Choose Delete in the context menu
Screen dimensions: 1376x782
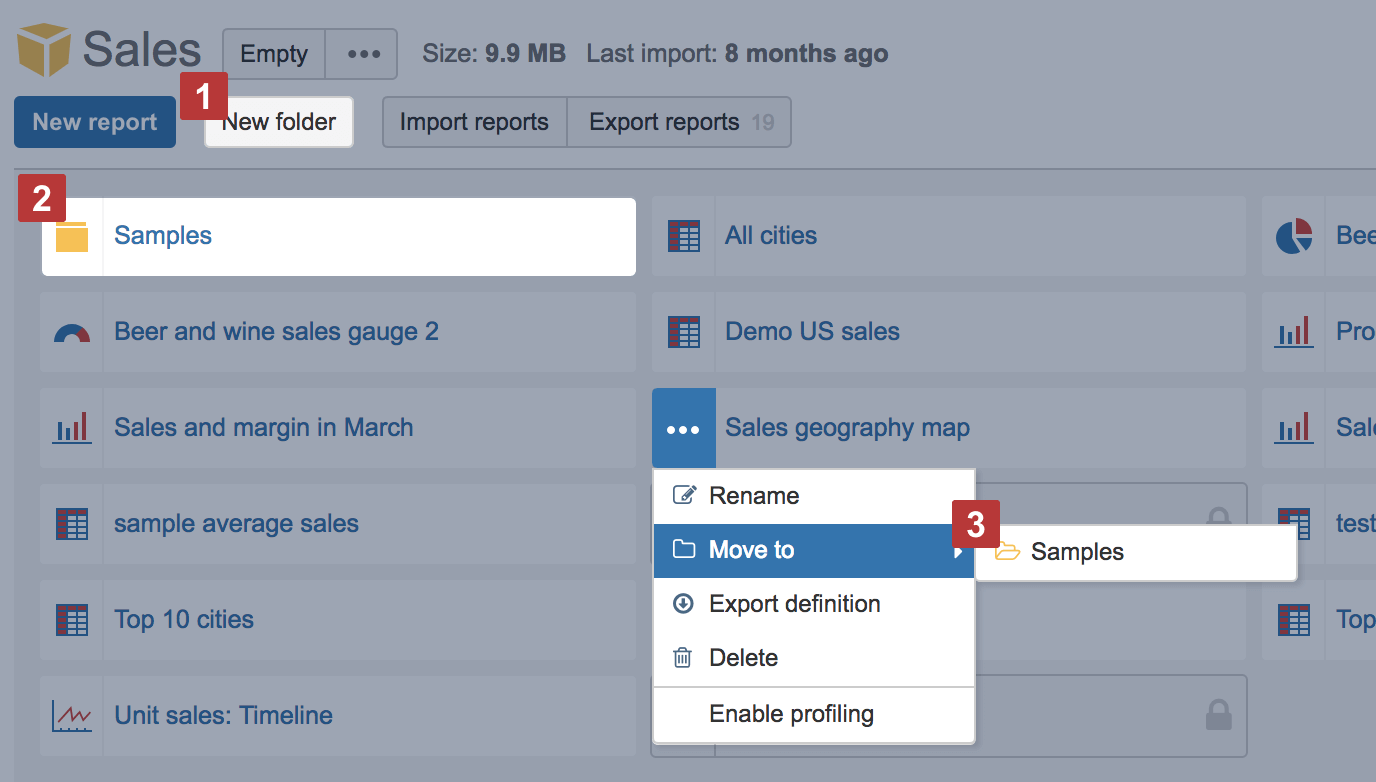[x=743, y=658]
